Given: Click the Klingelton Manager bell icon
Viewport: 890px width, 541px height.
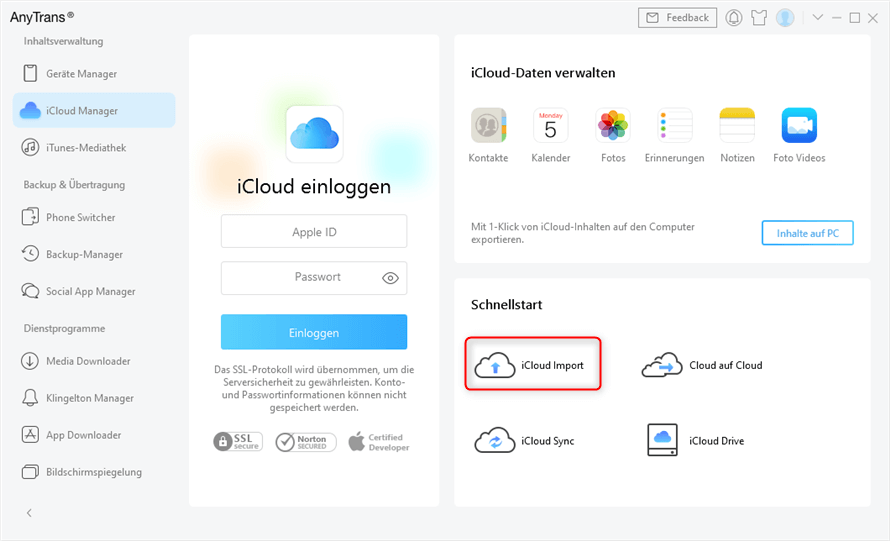Looking at the screenshot, I should click(x=30, y=398).
